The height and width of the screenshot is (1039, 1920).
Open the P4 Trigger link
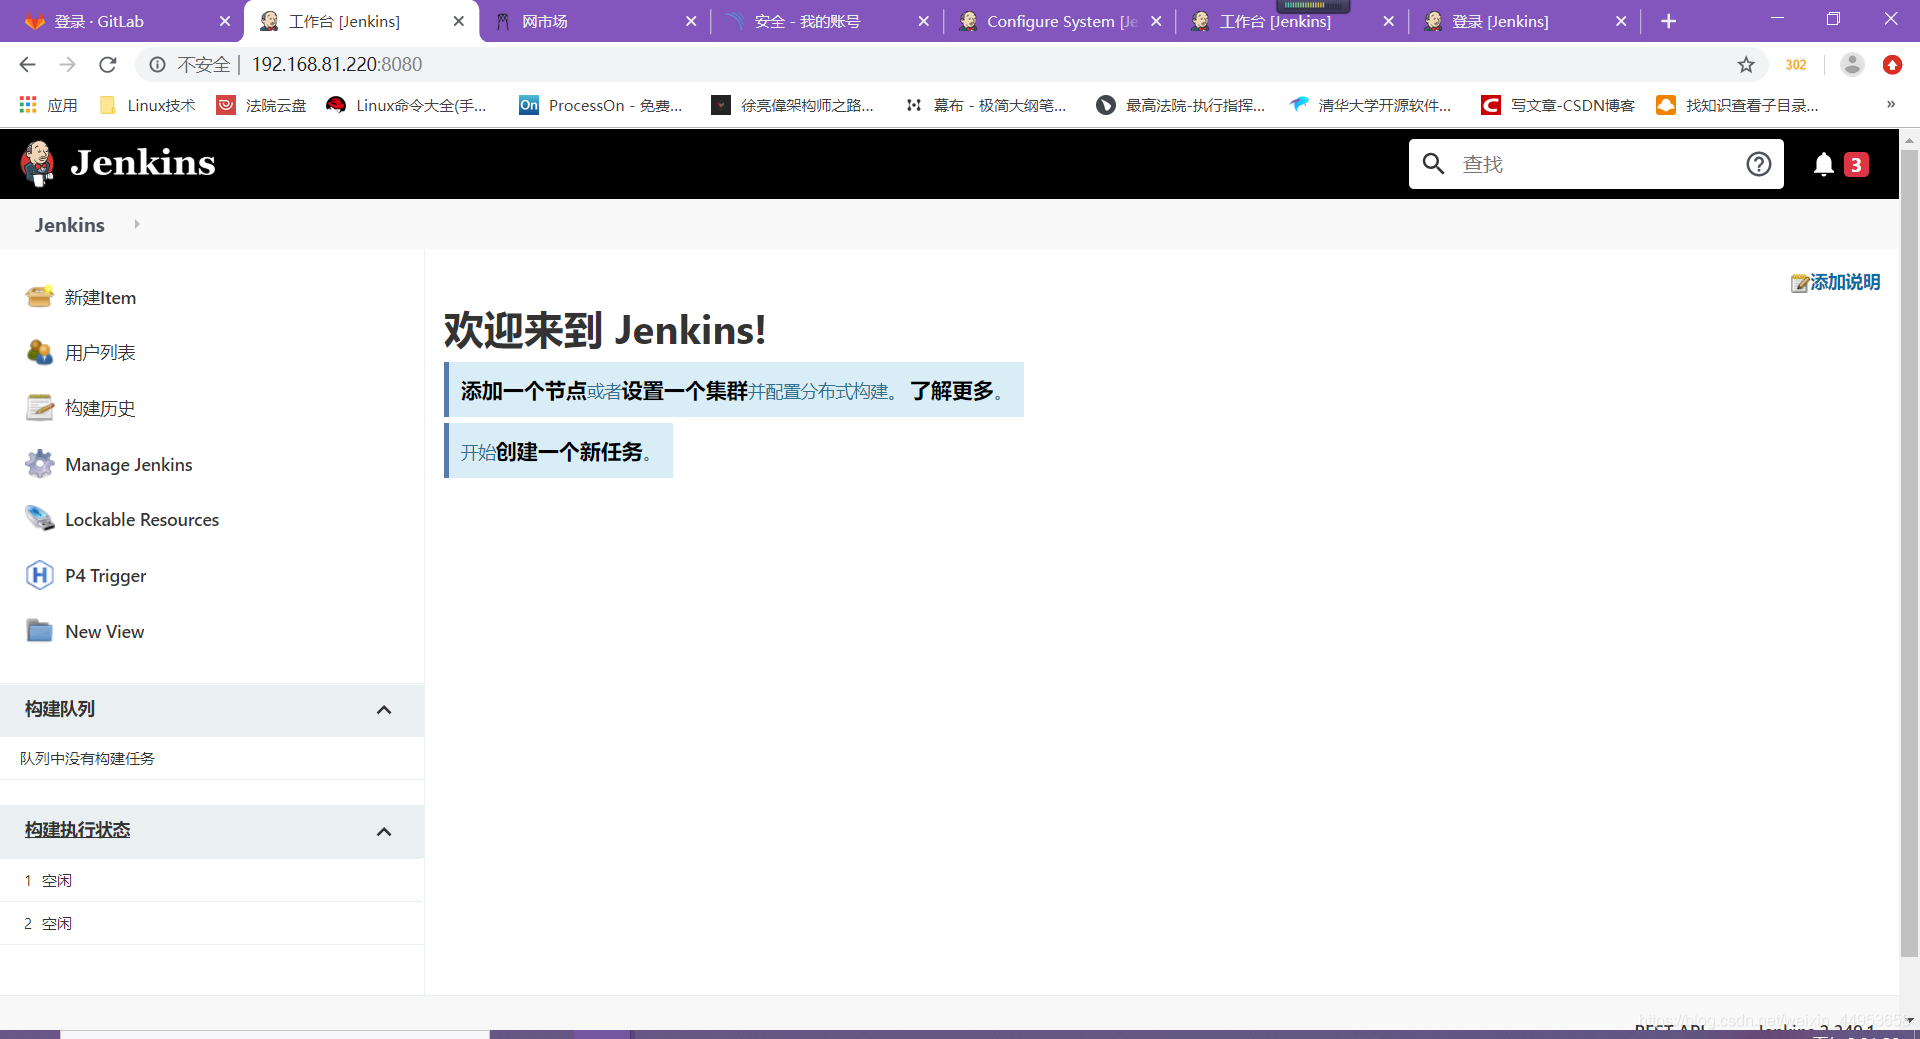[x=105, y=576]
